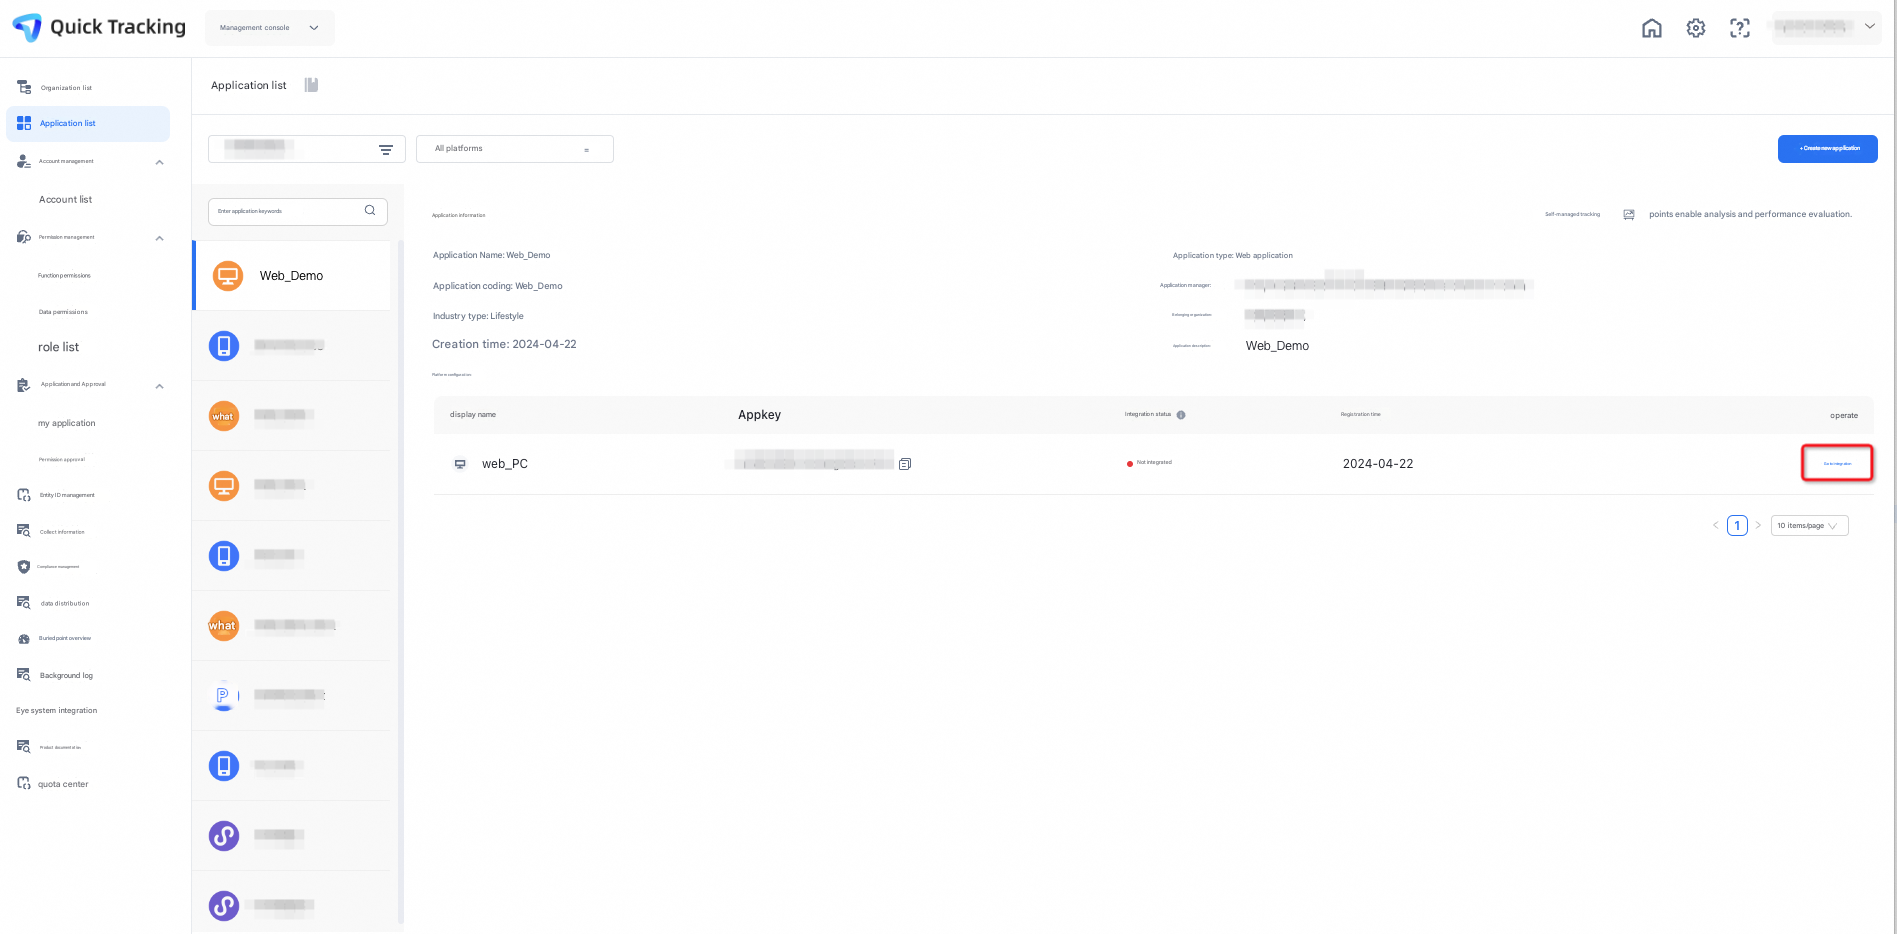This screenshot has height=934, width=1897.
Task: Select Web_Demo in the application list
Action: click(291, 276)
